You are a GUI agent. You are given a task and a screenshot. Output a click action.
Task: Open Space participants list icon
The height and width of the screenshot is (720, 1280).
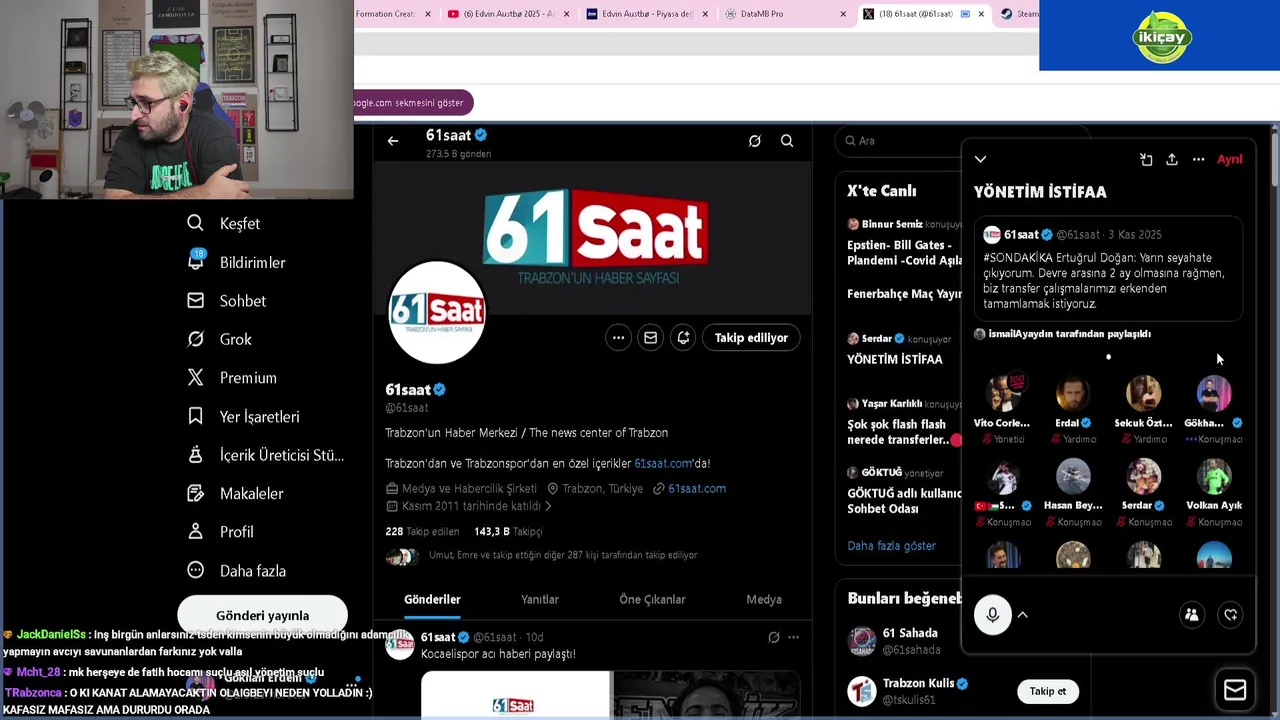1192,615
